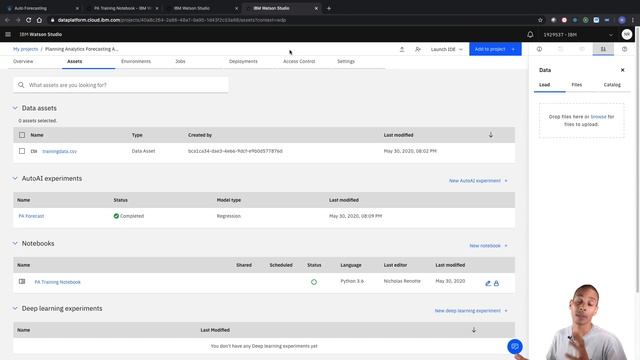Image resolution: width=640 pixels, height=360 pixels.
Task: Open a new browser tab
Action: click(x=329, y=8)
